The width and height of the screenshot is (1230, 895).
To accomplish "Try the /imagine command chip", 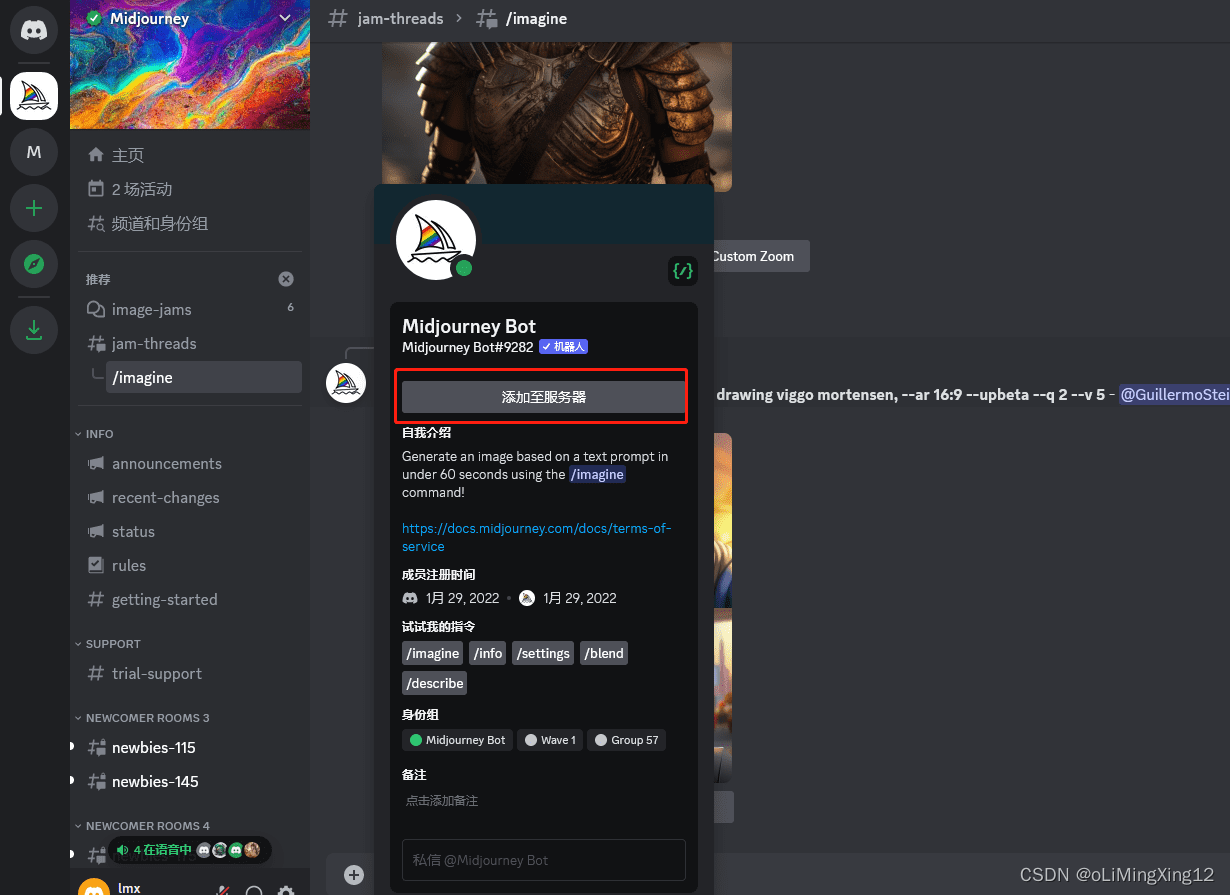I will [x=433, y=653].
